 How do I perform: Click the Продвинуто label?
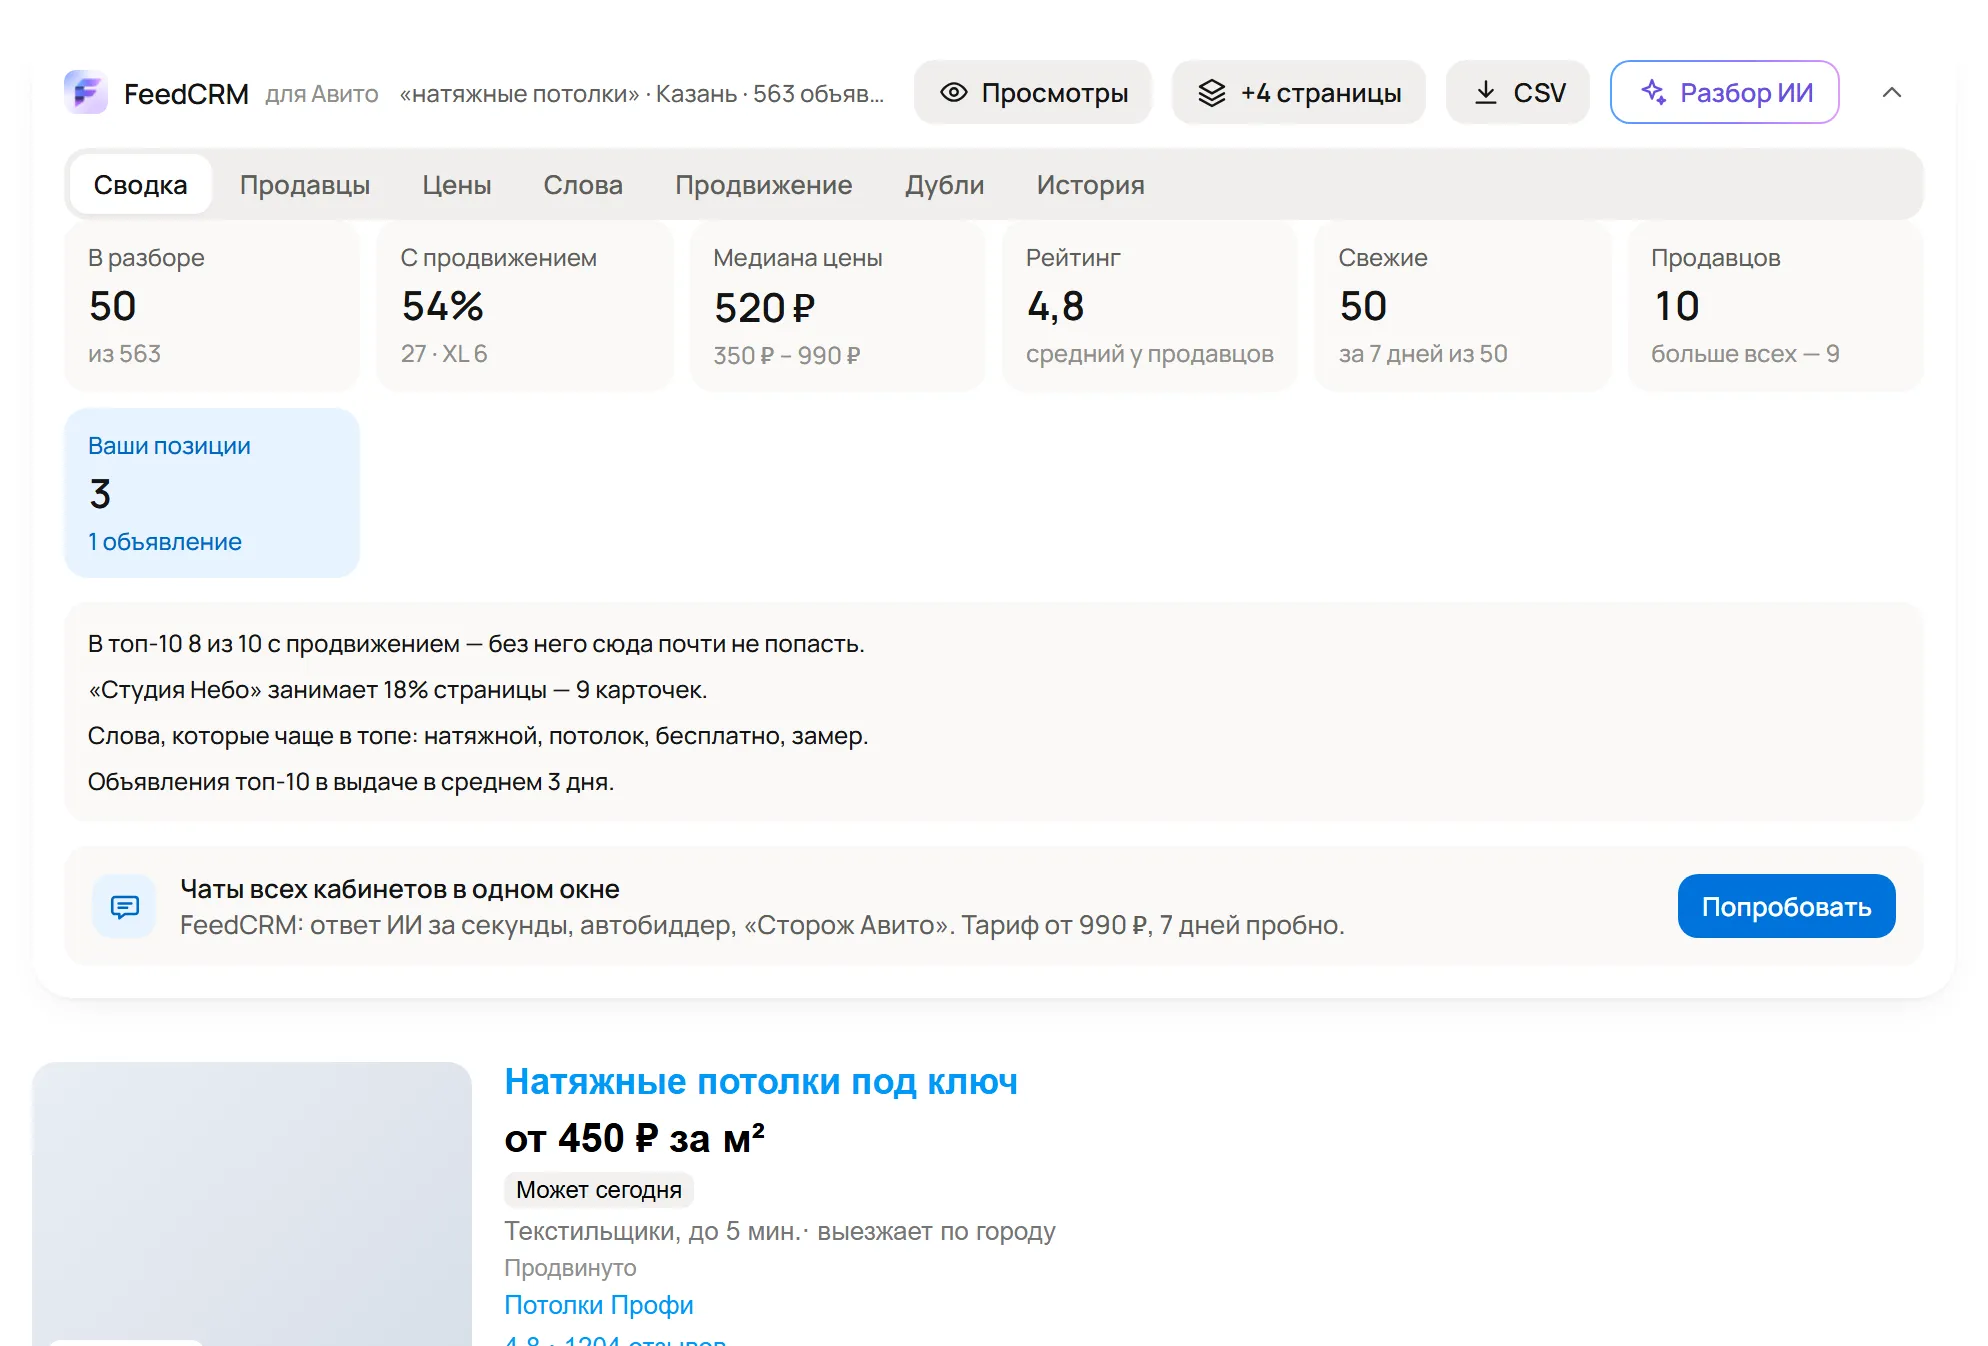[x=570, y=1268]
